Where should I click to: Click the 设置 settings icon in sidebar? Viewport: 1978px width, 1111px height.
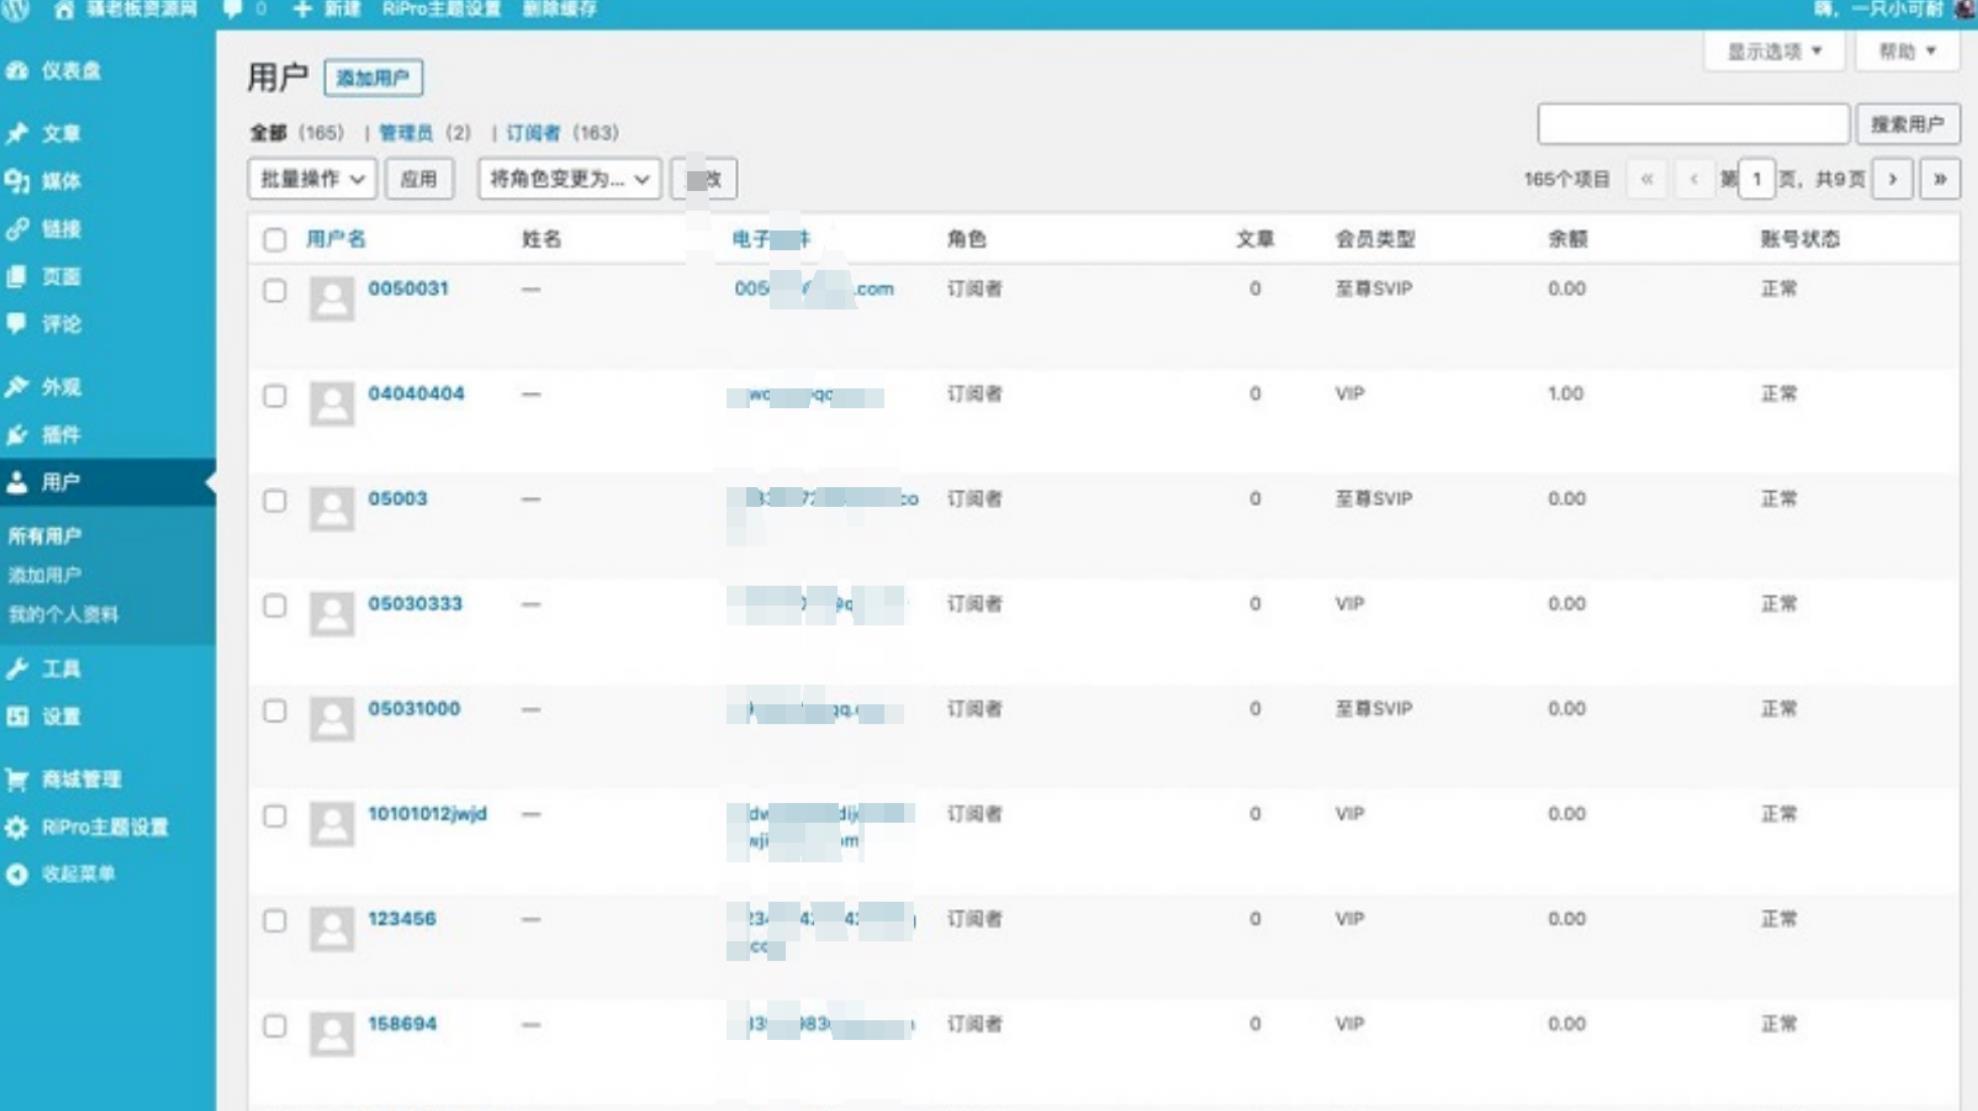(x=18, y=716)
